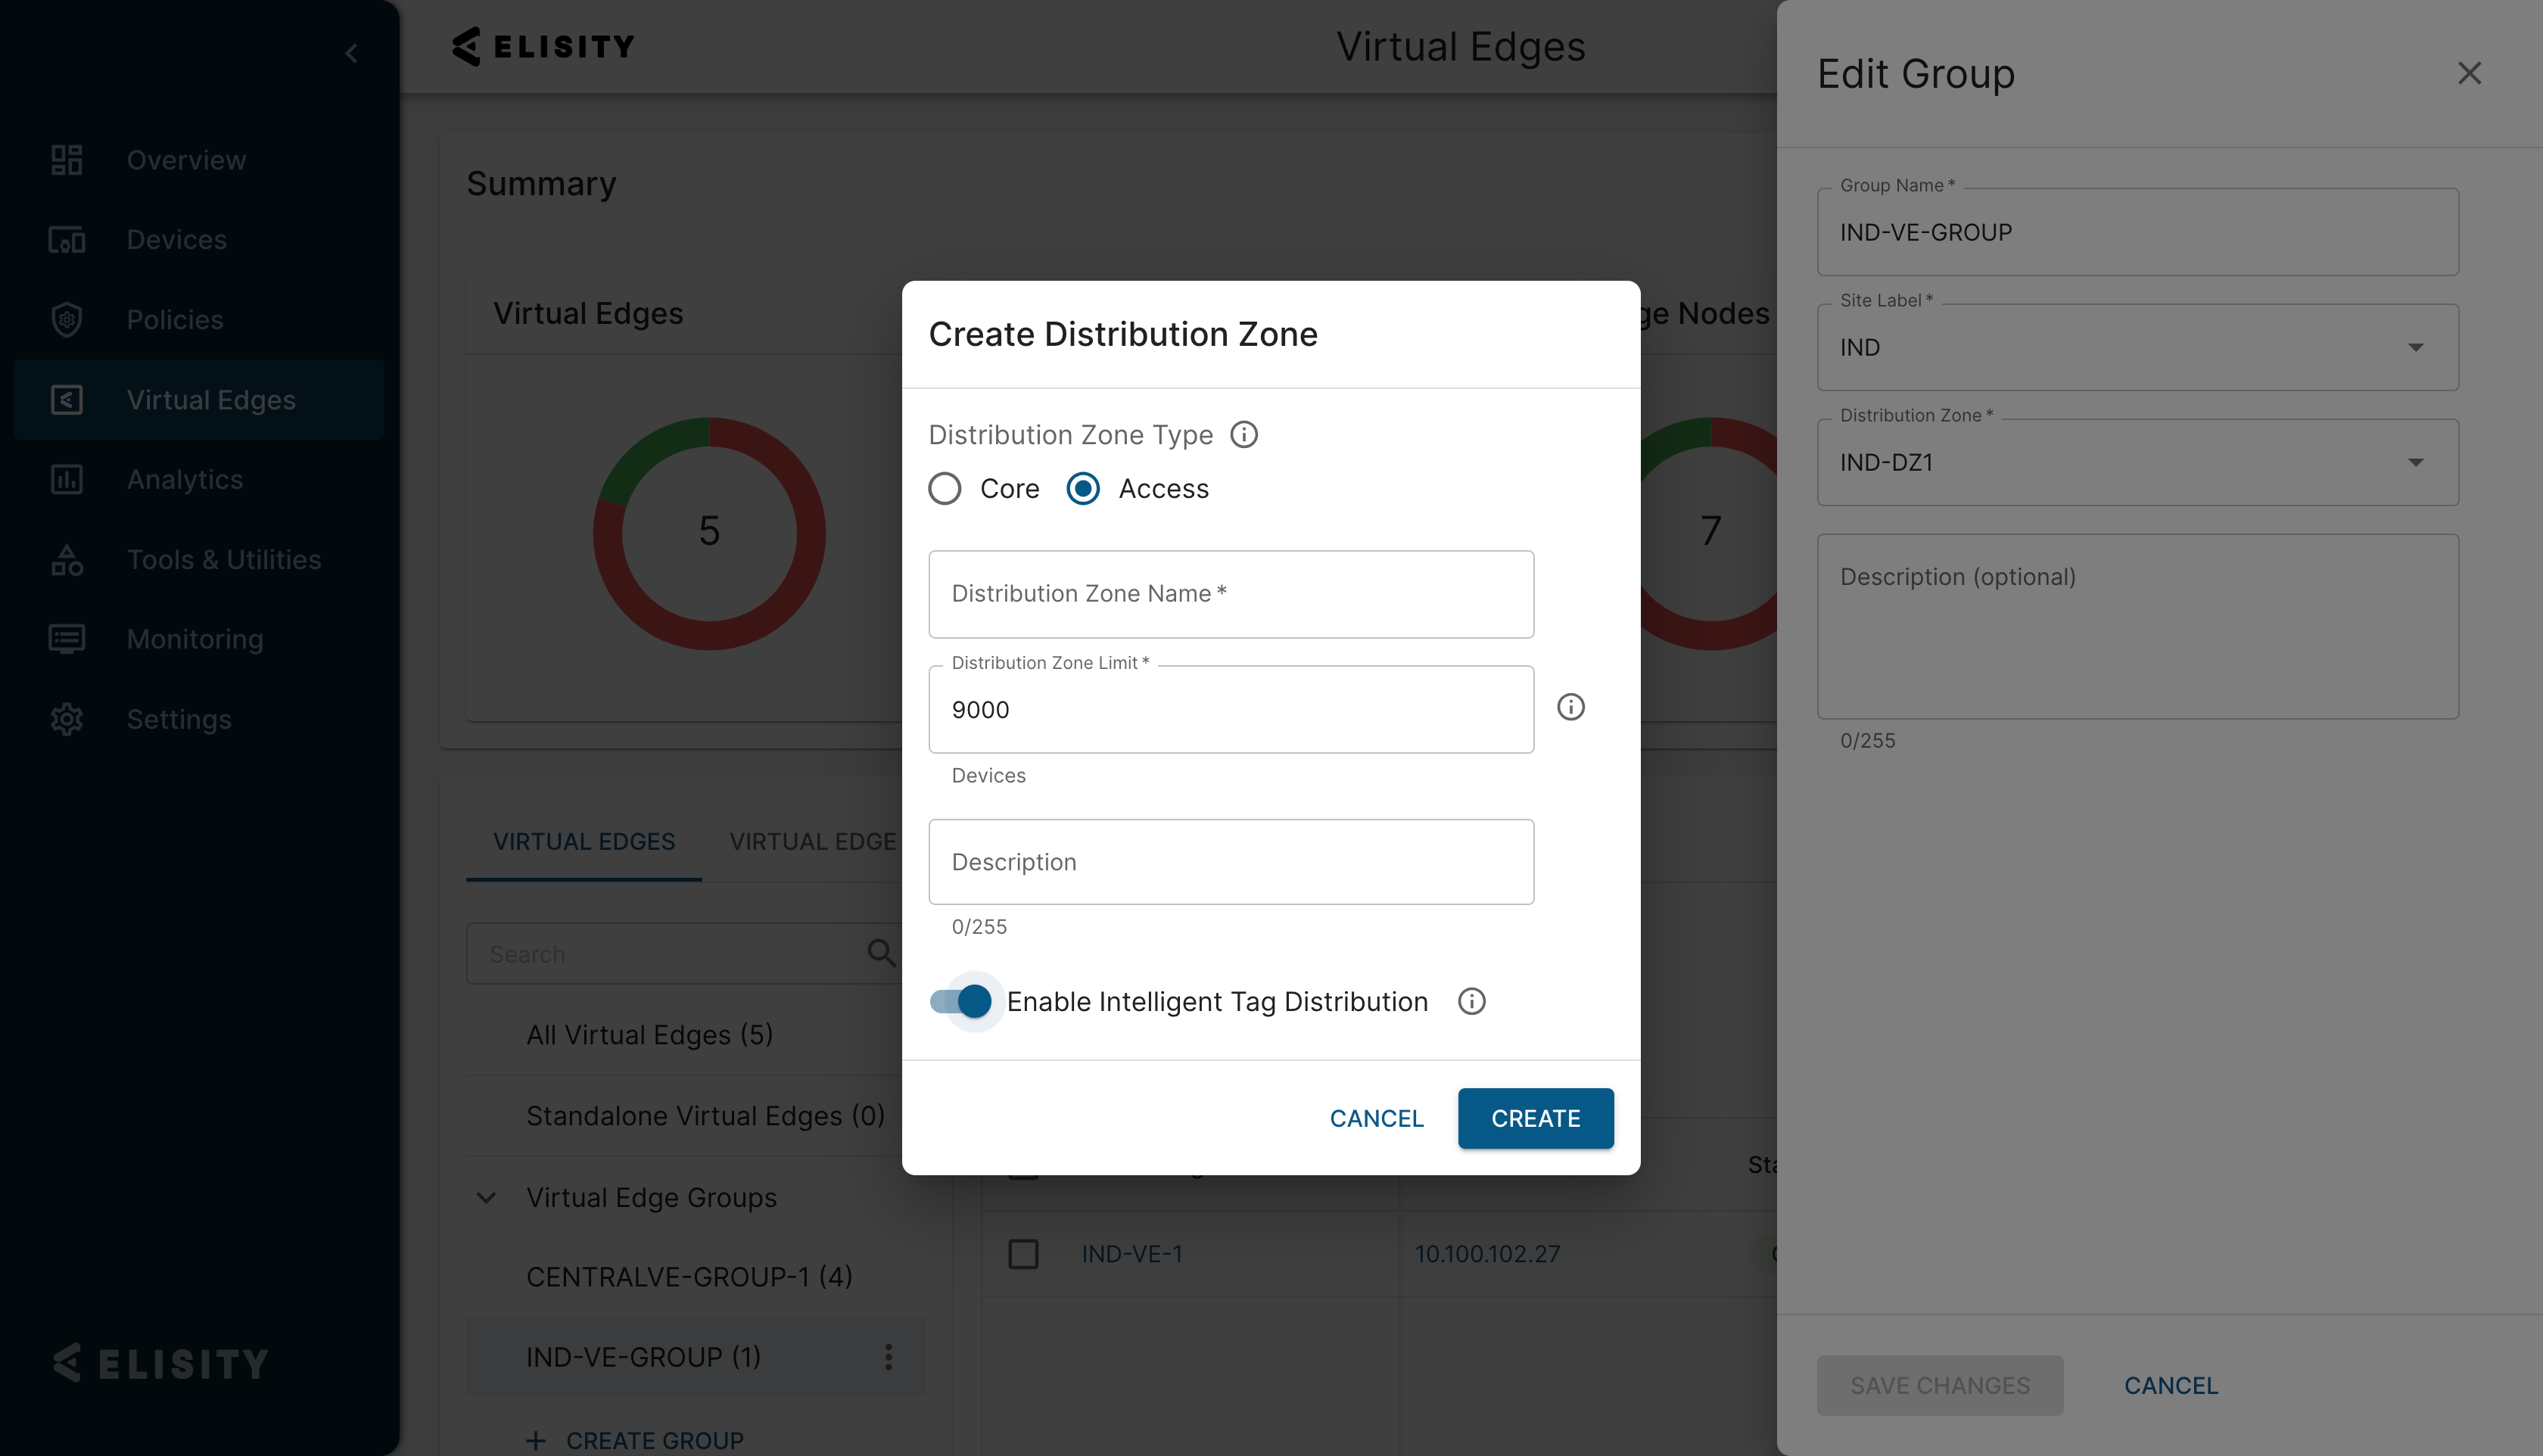2543x1456 pixels.
Task: Collapse the left sidebar with chevron icon
Action: pos(351,53)
